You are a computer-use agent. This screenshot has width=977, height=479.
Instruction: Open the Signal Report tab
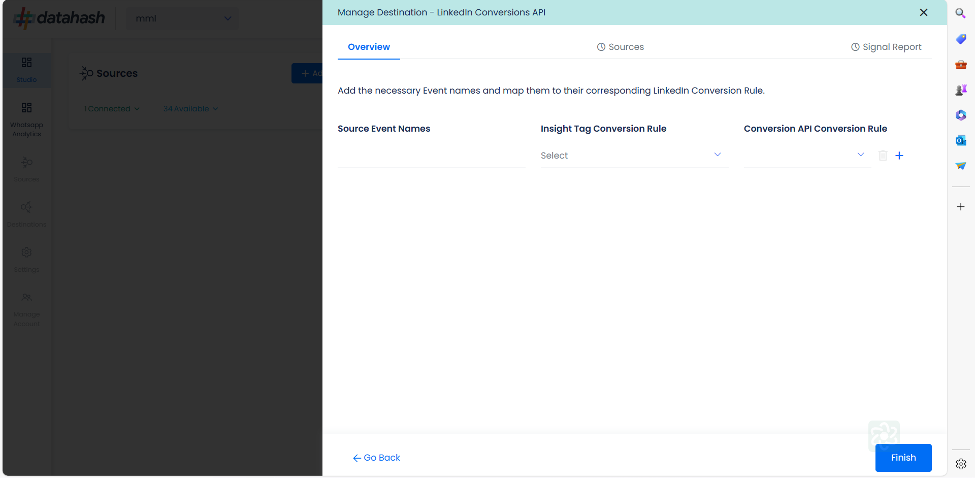pos(886,47)
